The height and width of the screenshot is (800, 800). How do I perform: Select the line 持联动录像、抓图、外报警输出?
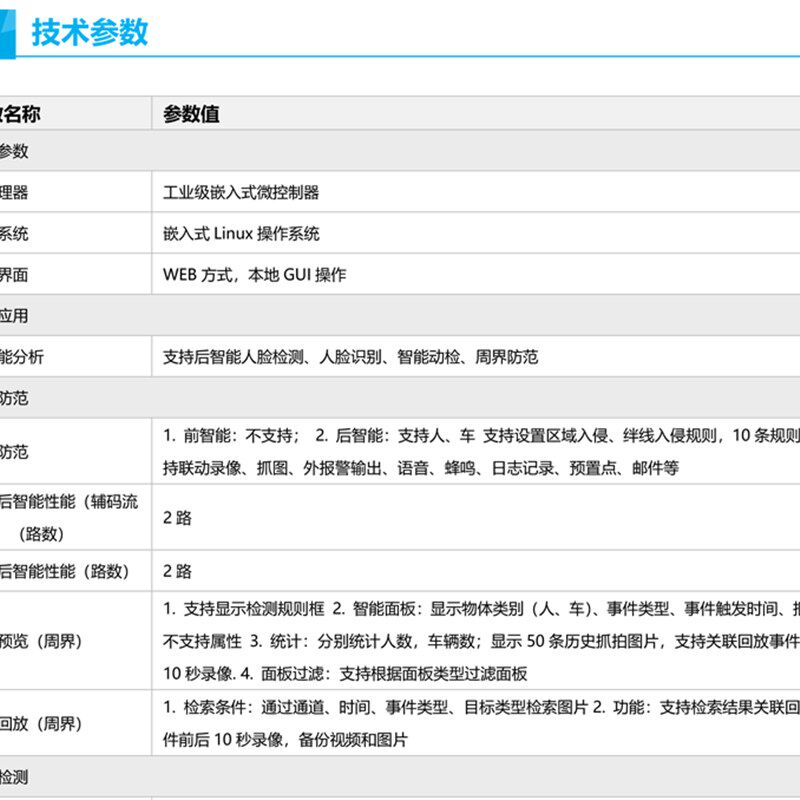click(421, 468)
